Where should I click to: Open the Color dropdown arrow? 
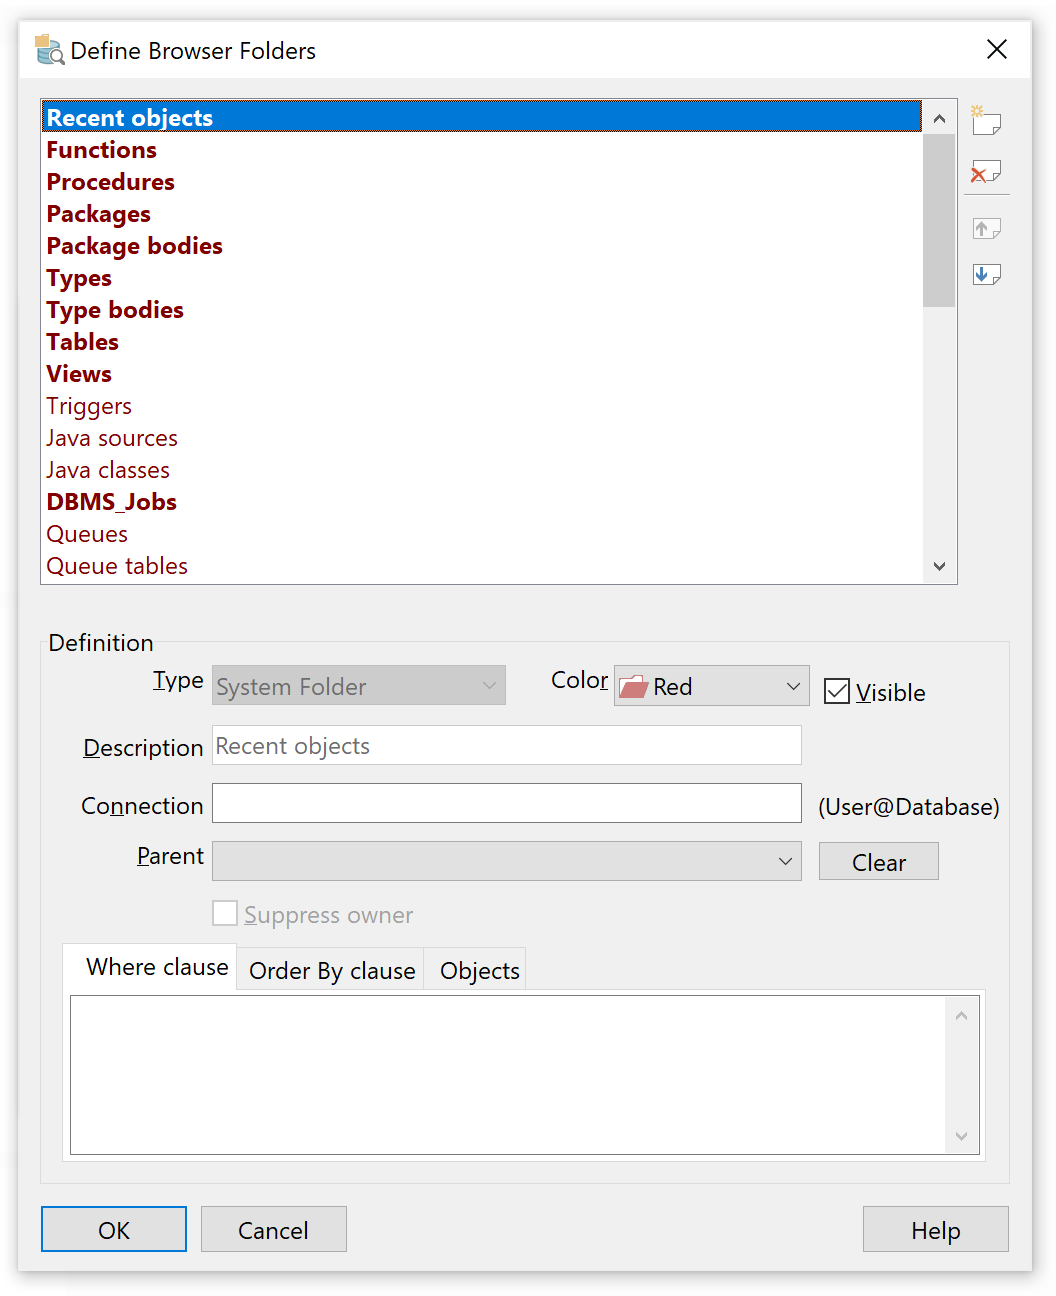click(793, 687)
